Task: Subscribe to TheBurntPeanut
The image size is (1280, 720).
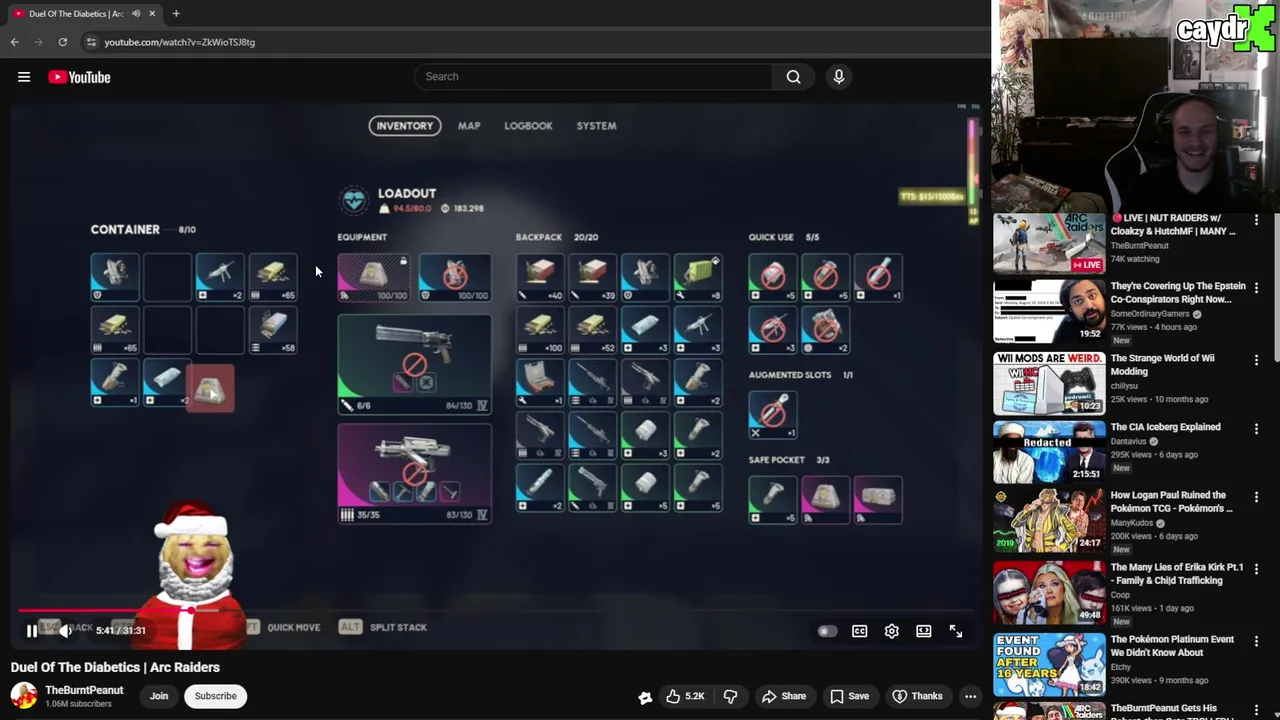Action: click(215, 696)
